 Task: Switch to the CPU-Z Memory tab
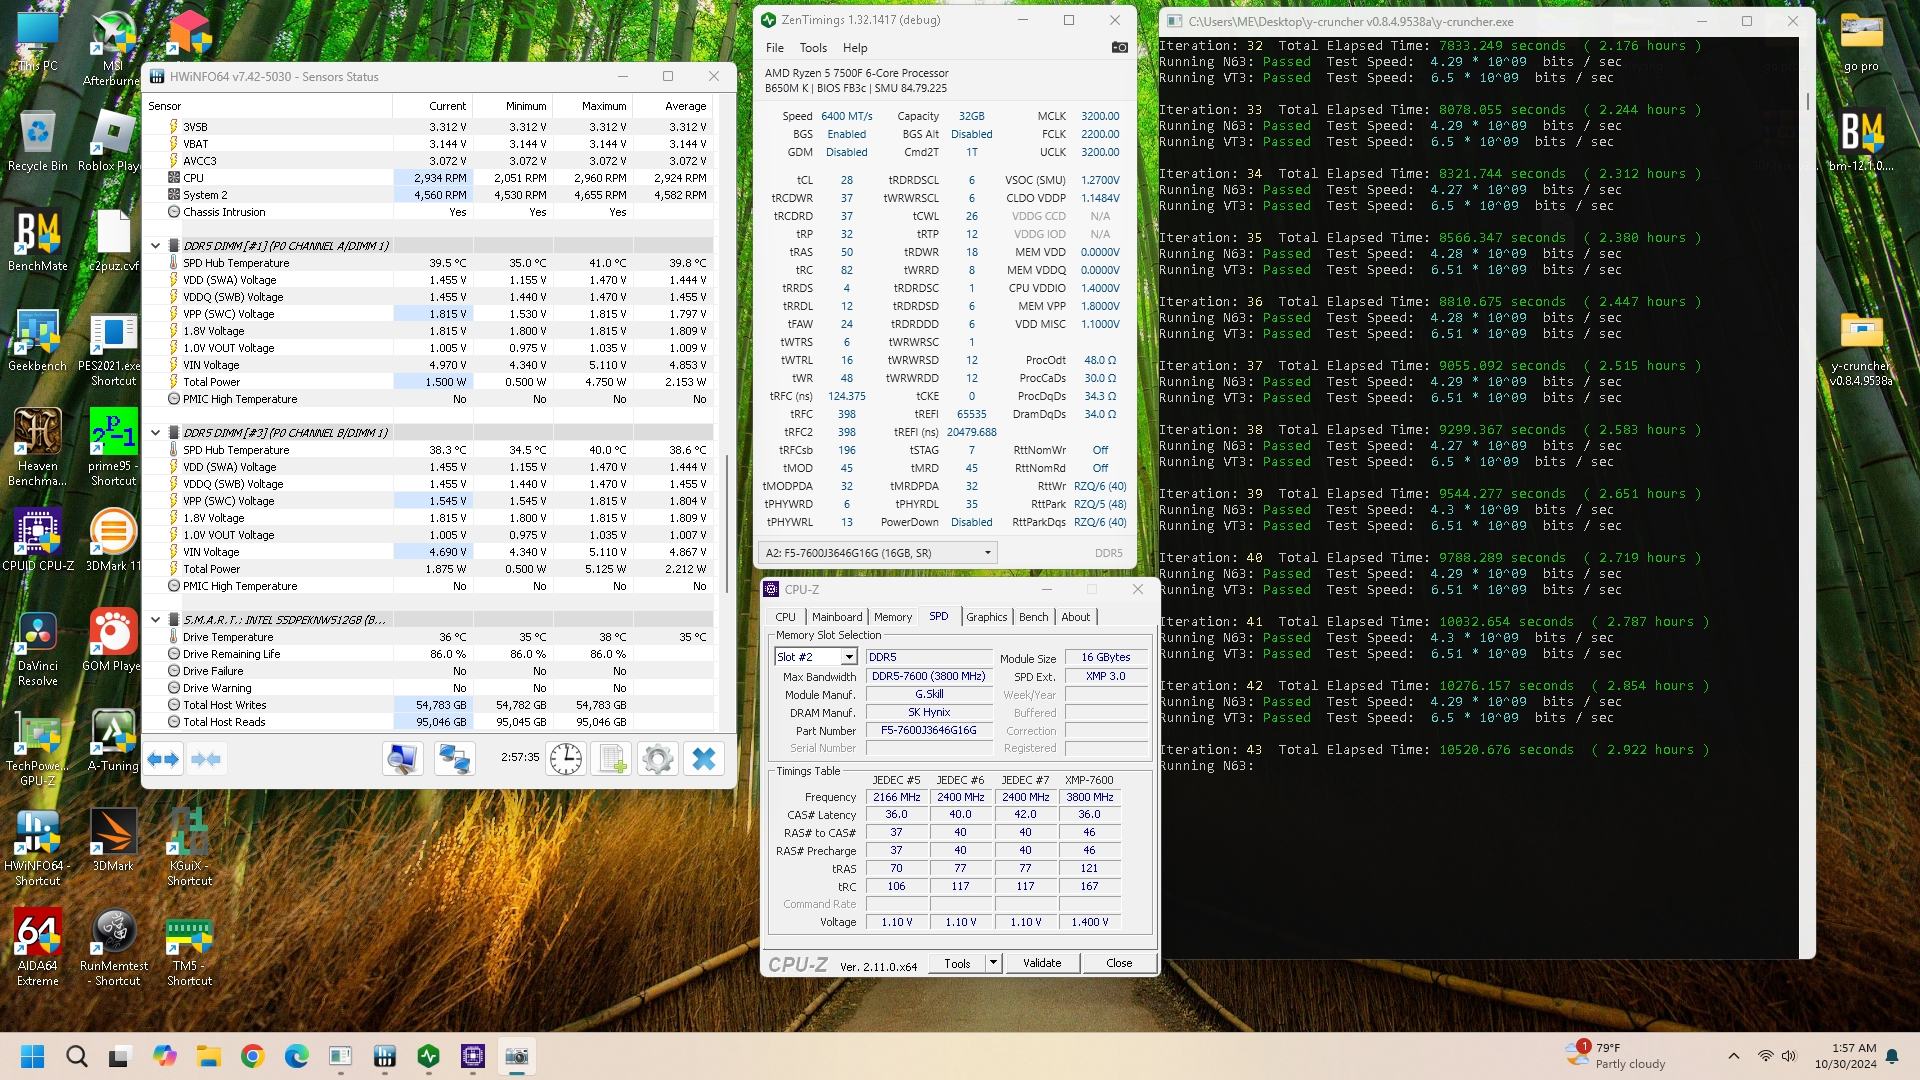[892, 617]
